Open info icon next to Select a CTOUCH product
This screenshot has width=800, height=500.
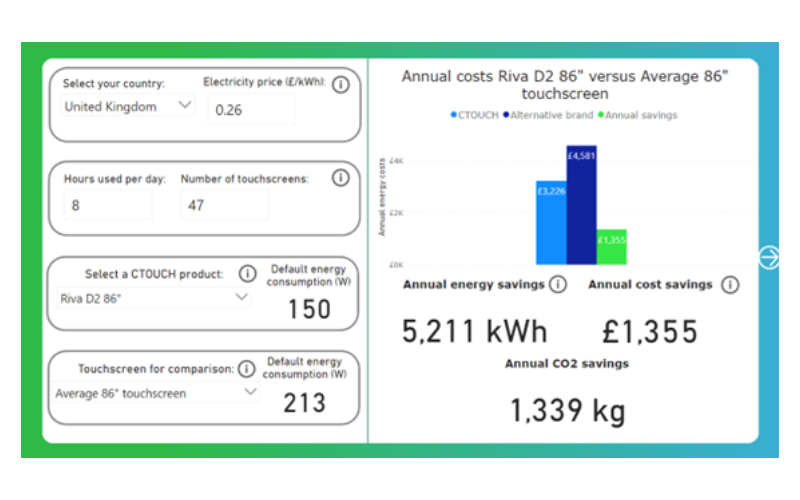point(247,274)
